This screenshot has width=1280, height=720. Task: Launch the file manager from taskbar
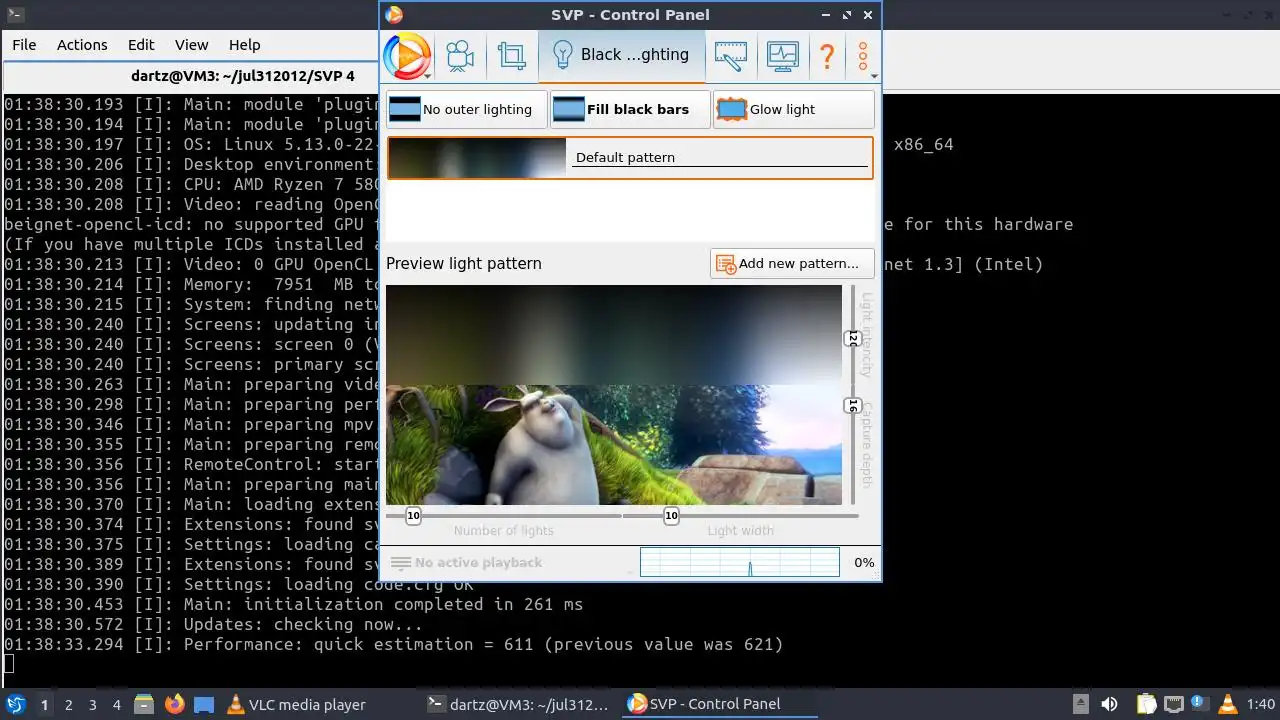tap(143, 704)
